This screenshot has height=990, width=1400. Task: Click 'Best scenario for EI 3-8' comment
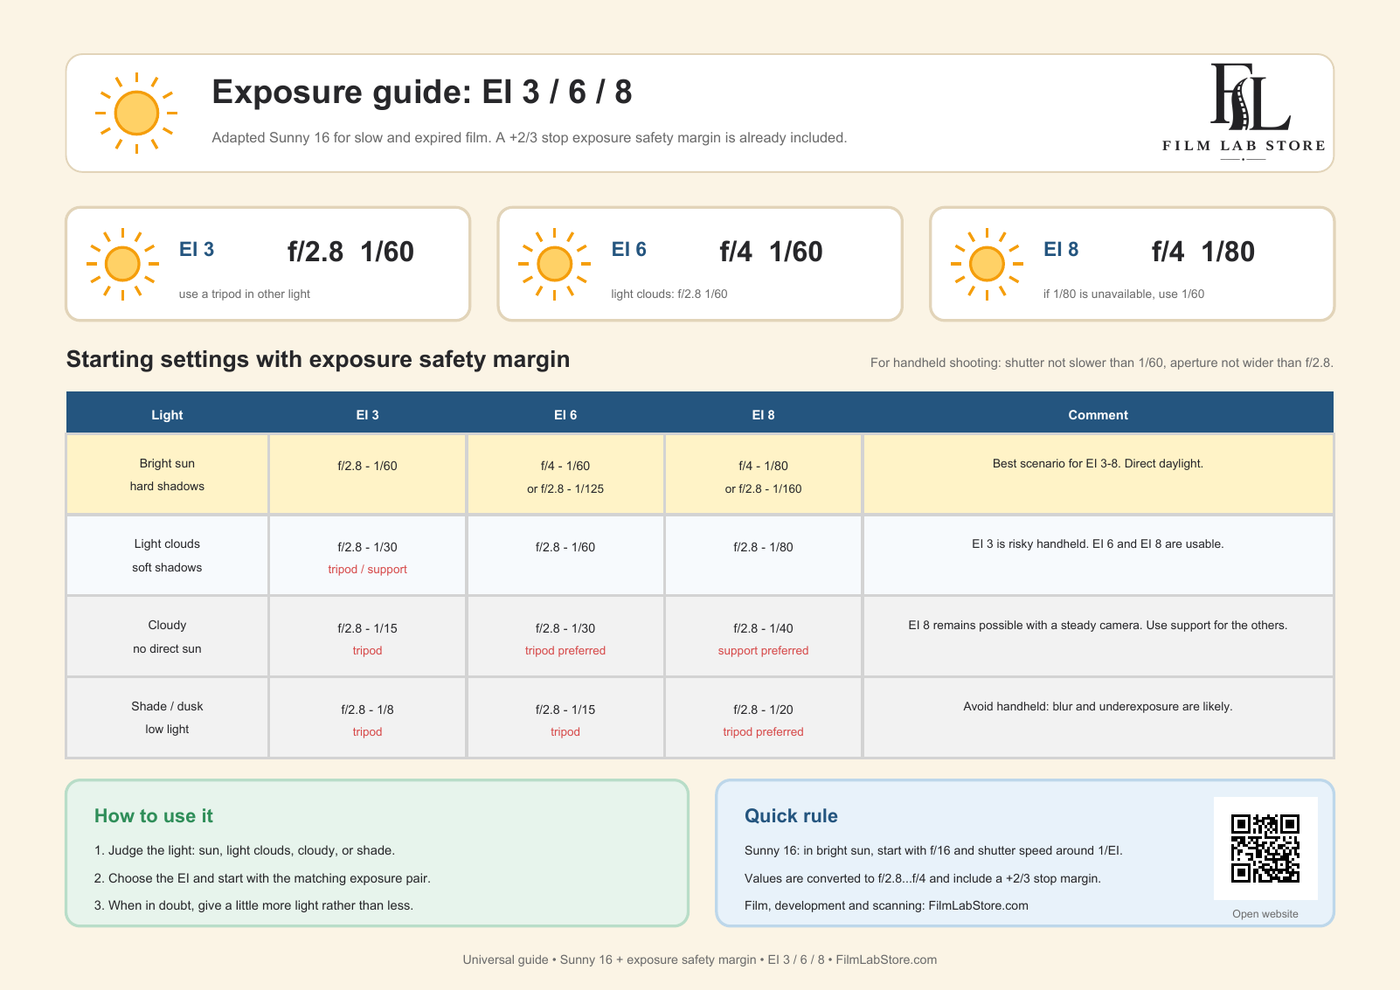click(1098, 464)
